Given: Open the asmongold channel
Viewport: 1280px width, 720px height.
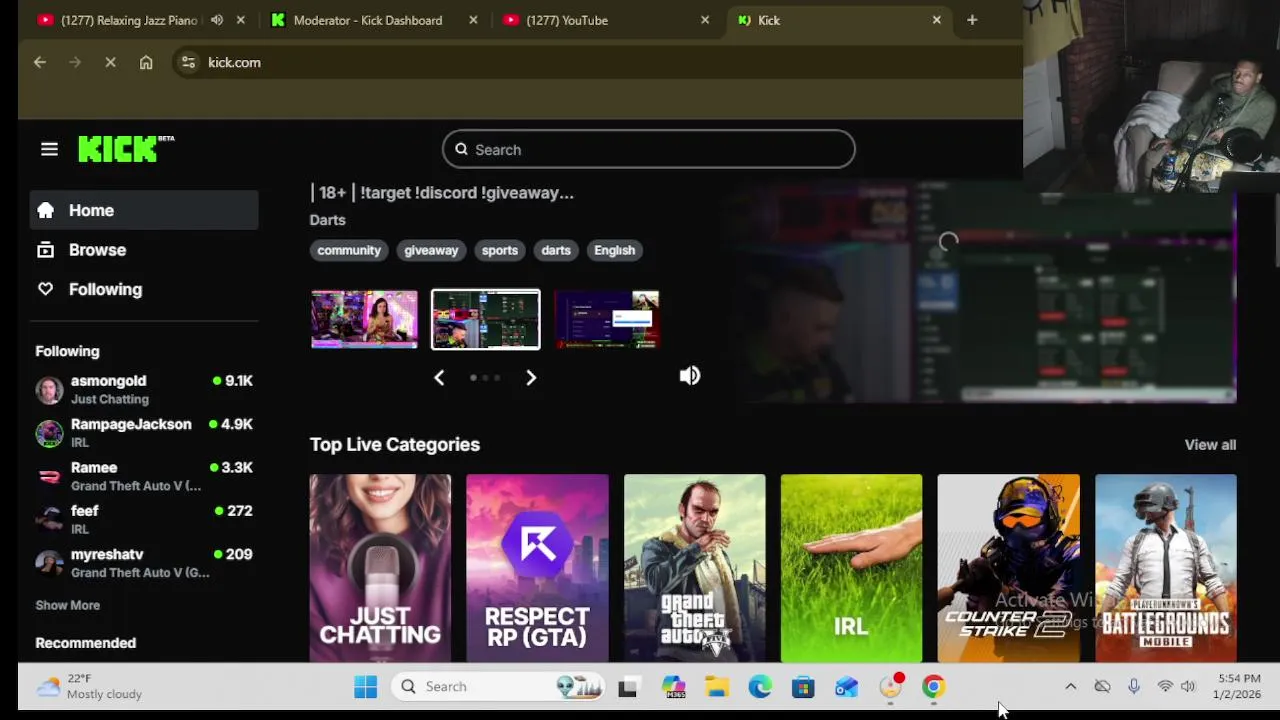Looking at the screenshot, I should click(x=144, y=389).
